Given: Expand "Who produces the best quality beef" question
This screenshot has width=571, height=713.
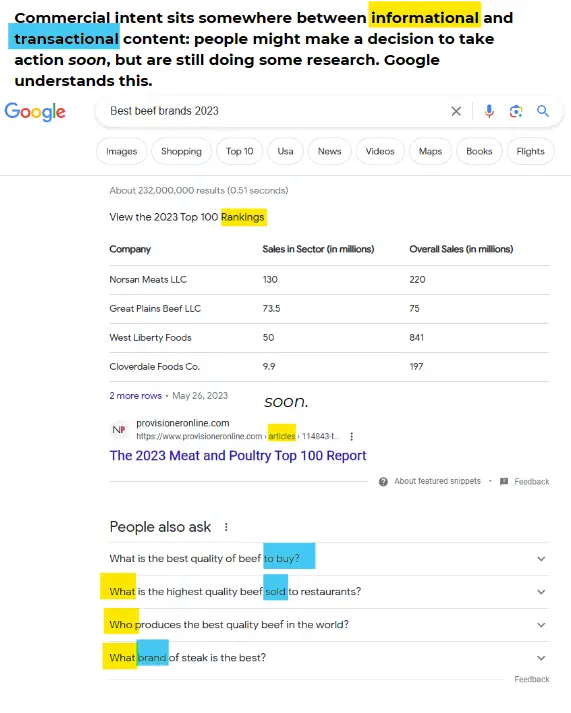Looking at the screenshot, I should click(329, 625).
